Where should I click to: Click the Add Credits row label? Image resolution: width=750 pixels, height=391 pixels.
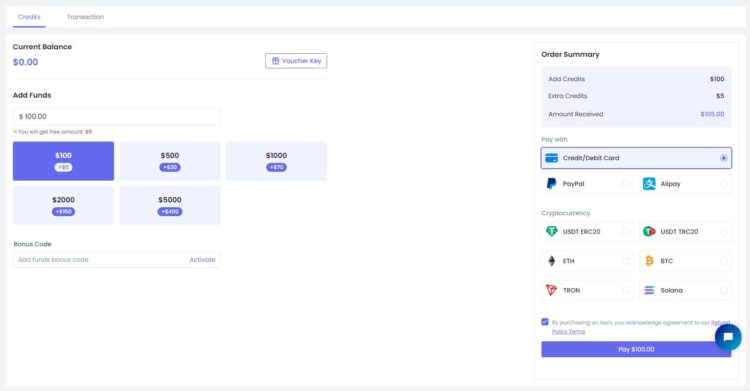(566, 79)
